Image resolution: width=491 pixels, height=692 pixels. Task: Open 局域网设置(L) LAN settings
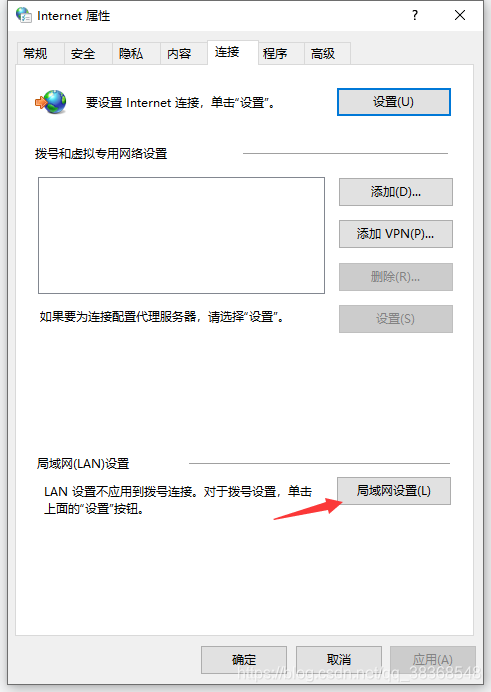(394, 491)
